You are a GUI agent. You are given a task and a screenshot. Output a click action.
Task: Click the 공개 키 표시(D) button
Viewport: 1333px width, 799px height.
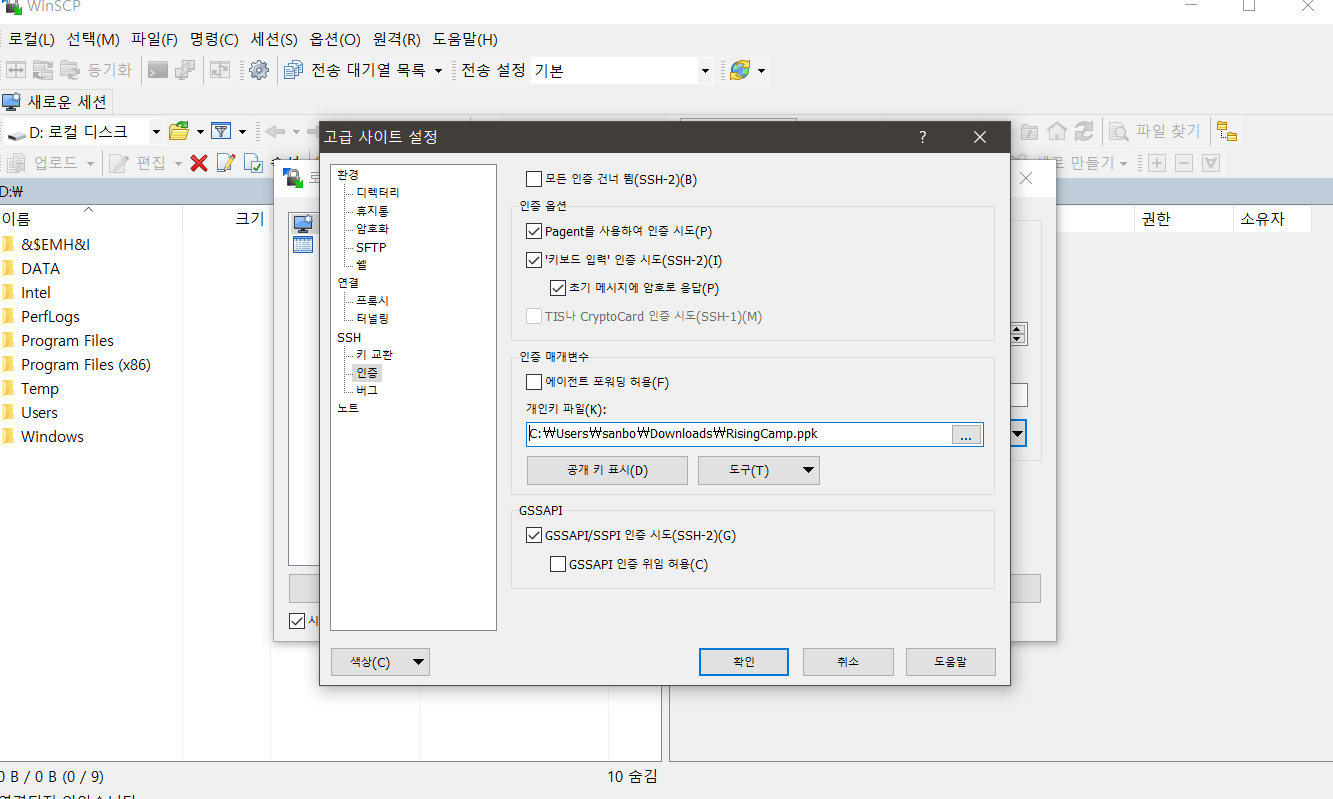pos(607,471)
